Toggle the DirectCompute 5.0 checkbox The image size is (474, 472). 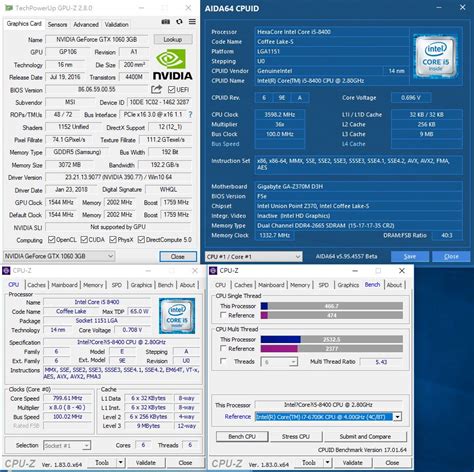(141, 240)
